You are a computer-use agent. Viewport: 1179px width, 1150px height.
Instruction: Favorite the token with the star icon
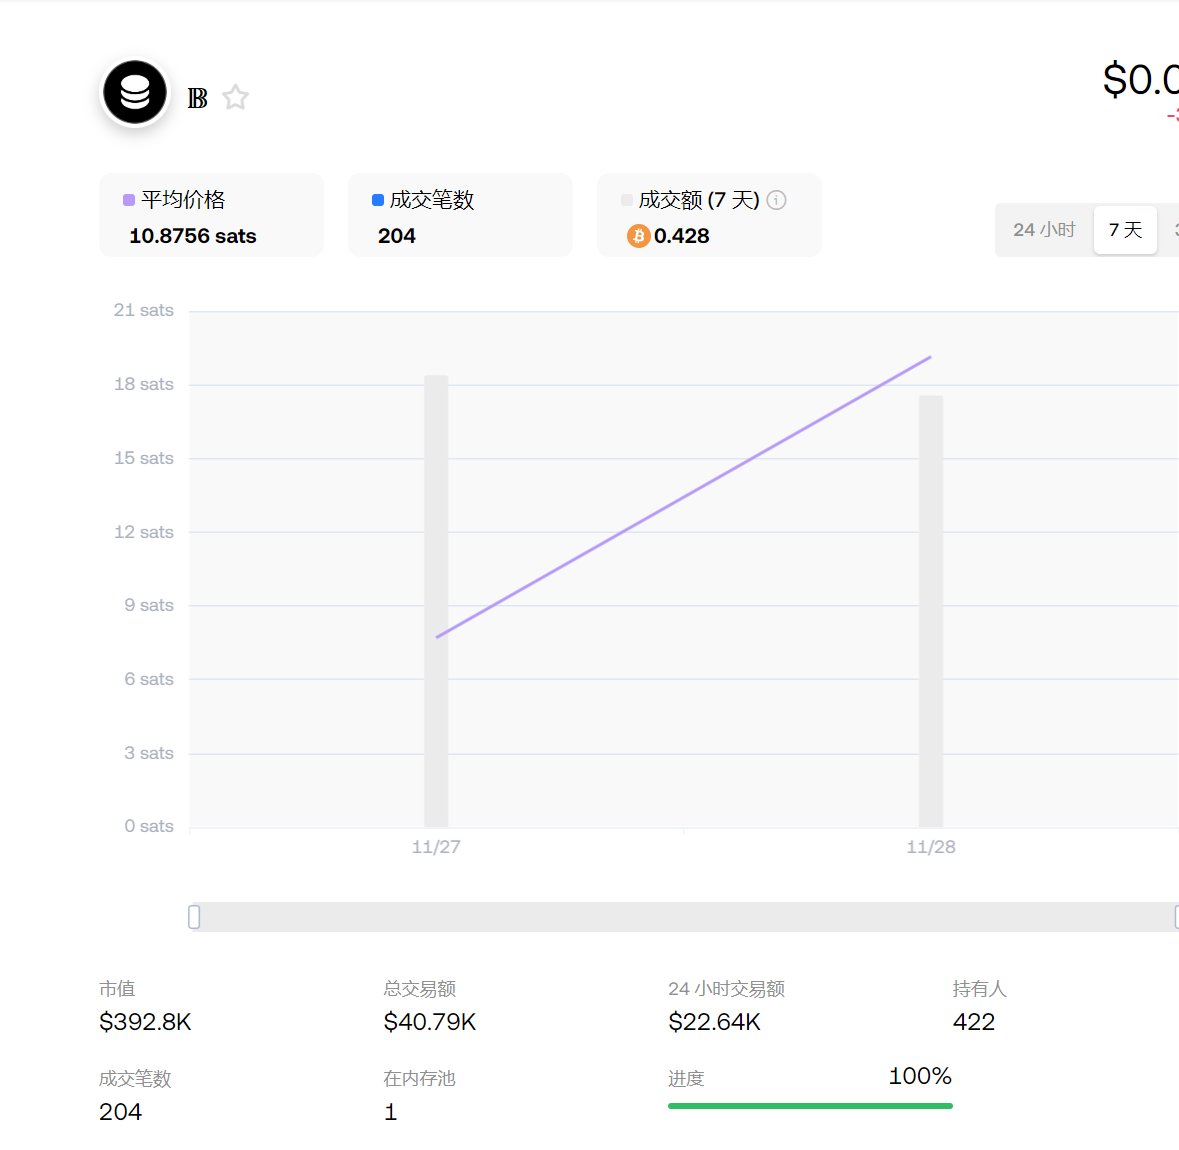click(235, 97)
